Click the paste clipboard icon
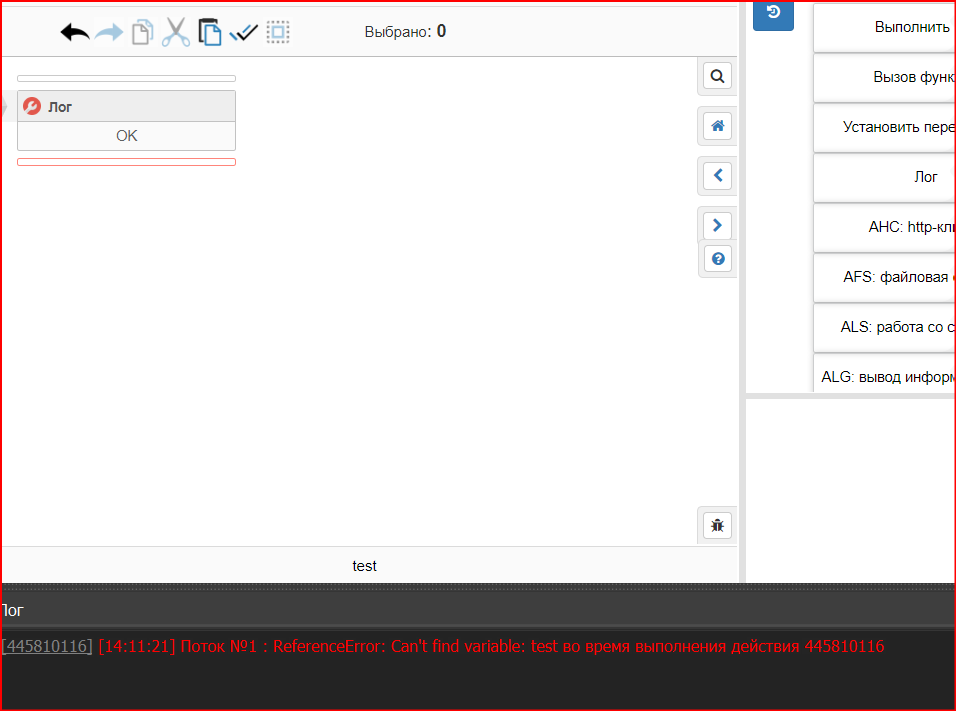Image resolution: width=956 pixels, height=711 pixels. [210, 32]
